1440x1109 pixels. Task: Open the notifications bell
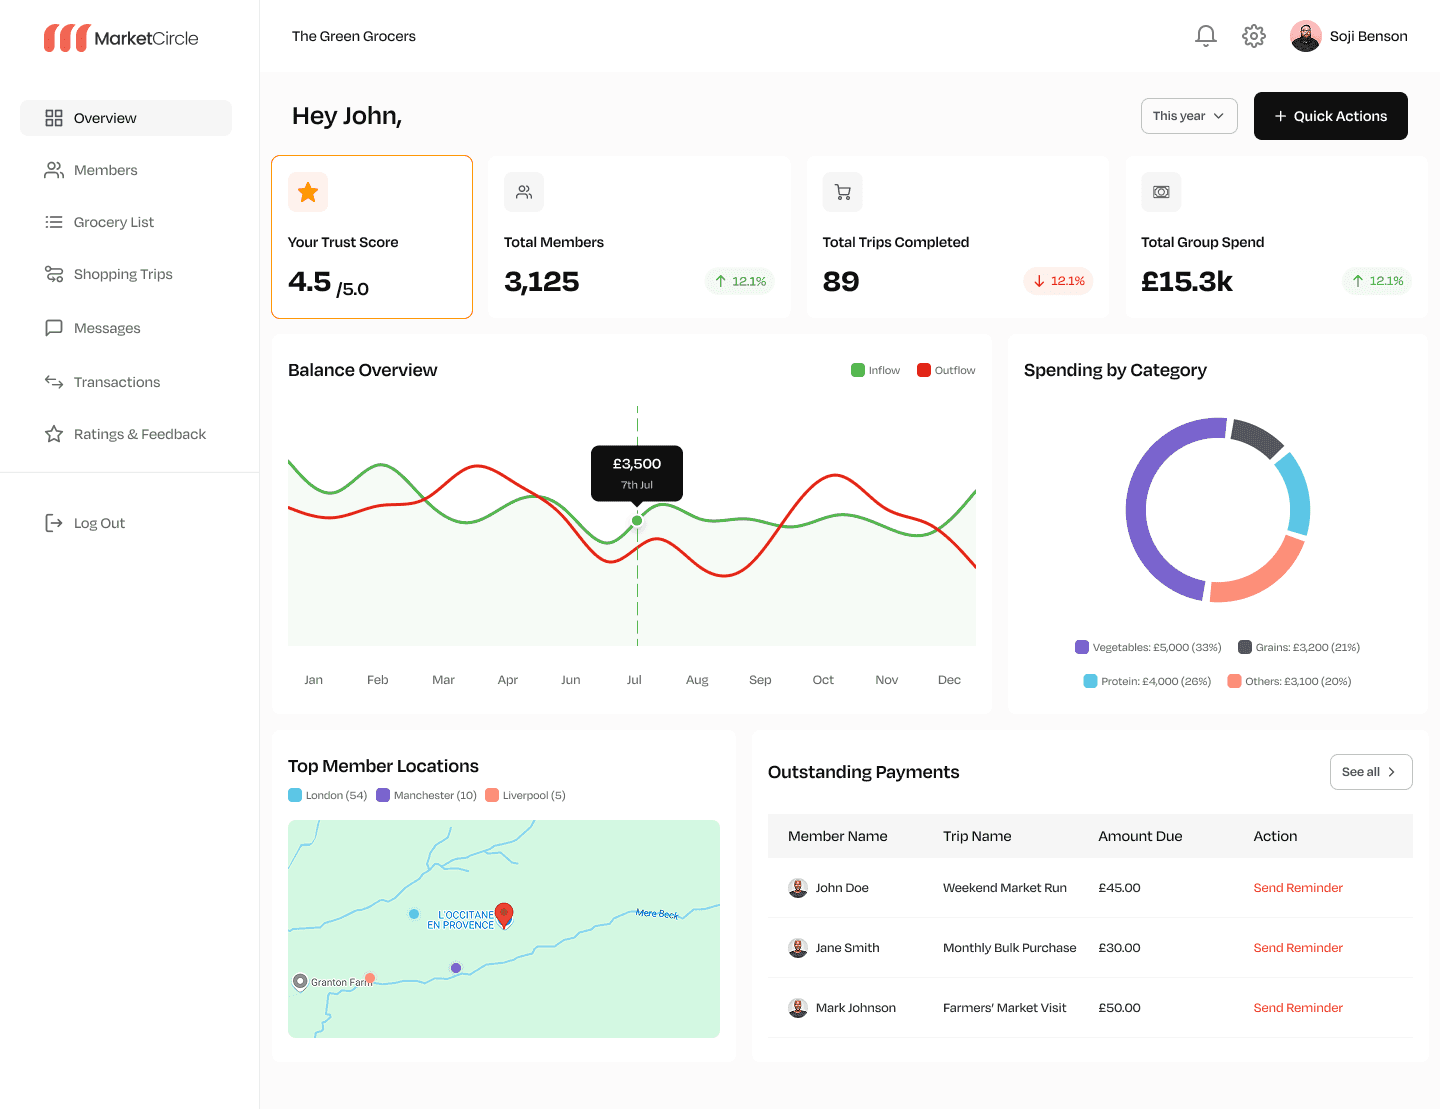(1206, 36)
